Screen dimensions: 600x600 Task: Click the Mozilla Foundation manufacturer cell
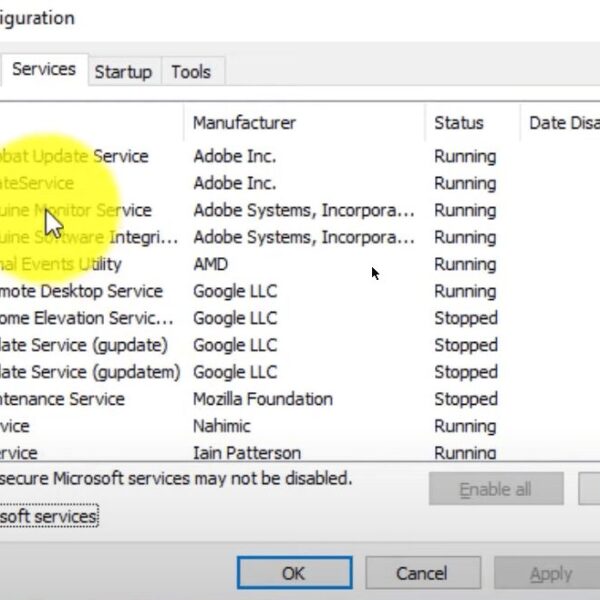[x=263, y=399]
